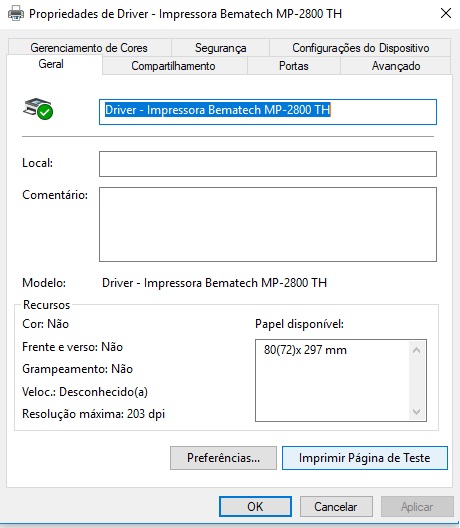Click scroll down arrow in paper list
Image resolution: width=460 pixels, height=528 pixels.
pos(417,411)
